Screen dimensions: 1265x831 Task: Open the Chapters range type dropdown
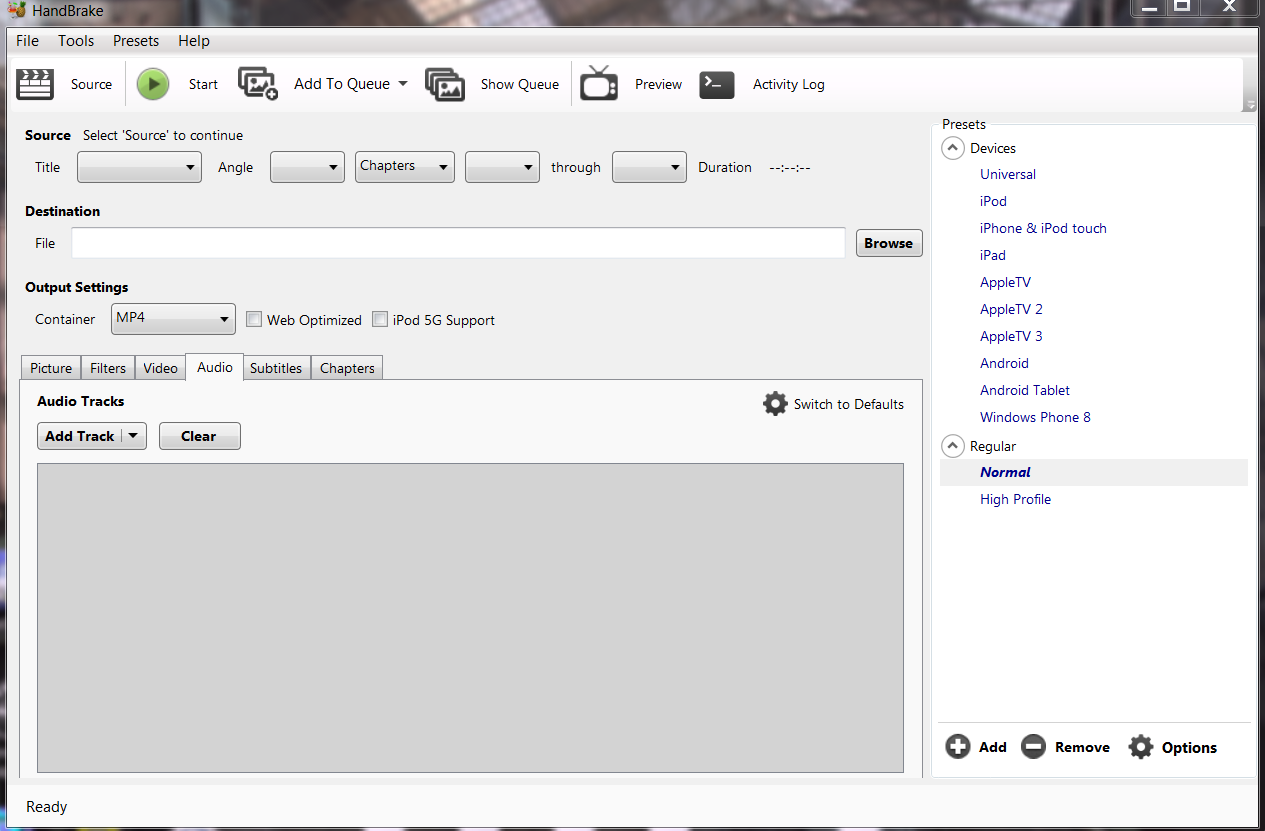point(405,167)
